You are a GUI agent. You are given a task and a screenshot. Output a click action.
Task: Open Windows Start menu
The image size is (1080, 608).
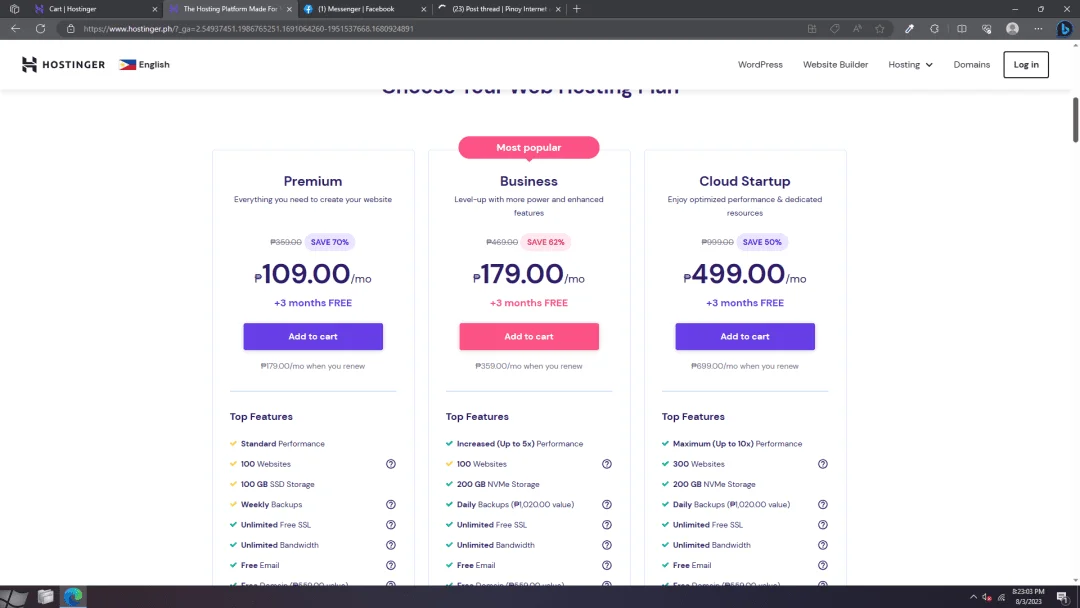[14, 597]
